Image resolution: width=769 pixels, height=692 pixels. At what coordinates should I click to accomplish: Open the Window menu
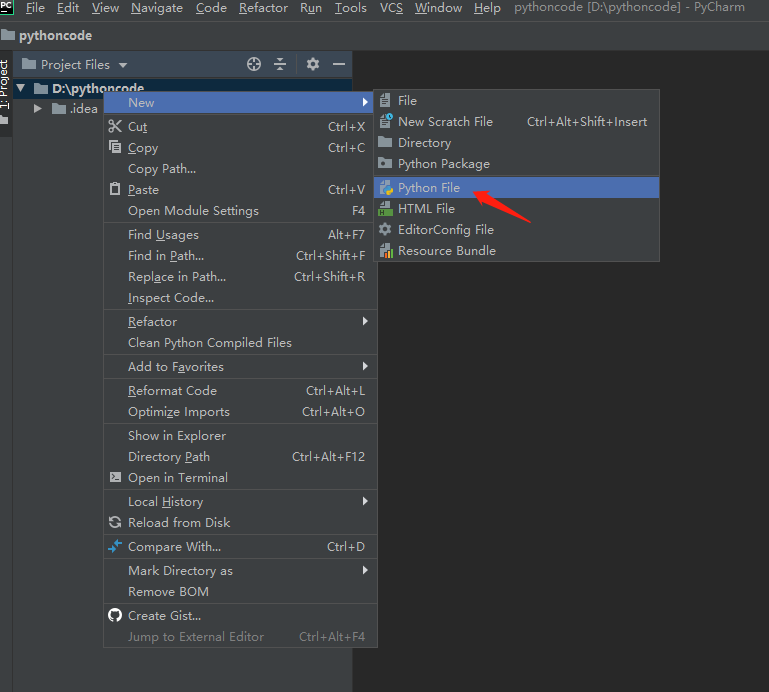tap(438, 8)
